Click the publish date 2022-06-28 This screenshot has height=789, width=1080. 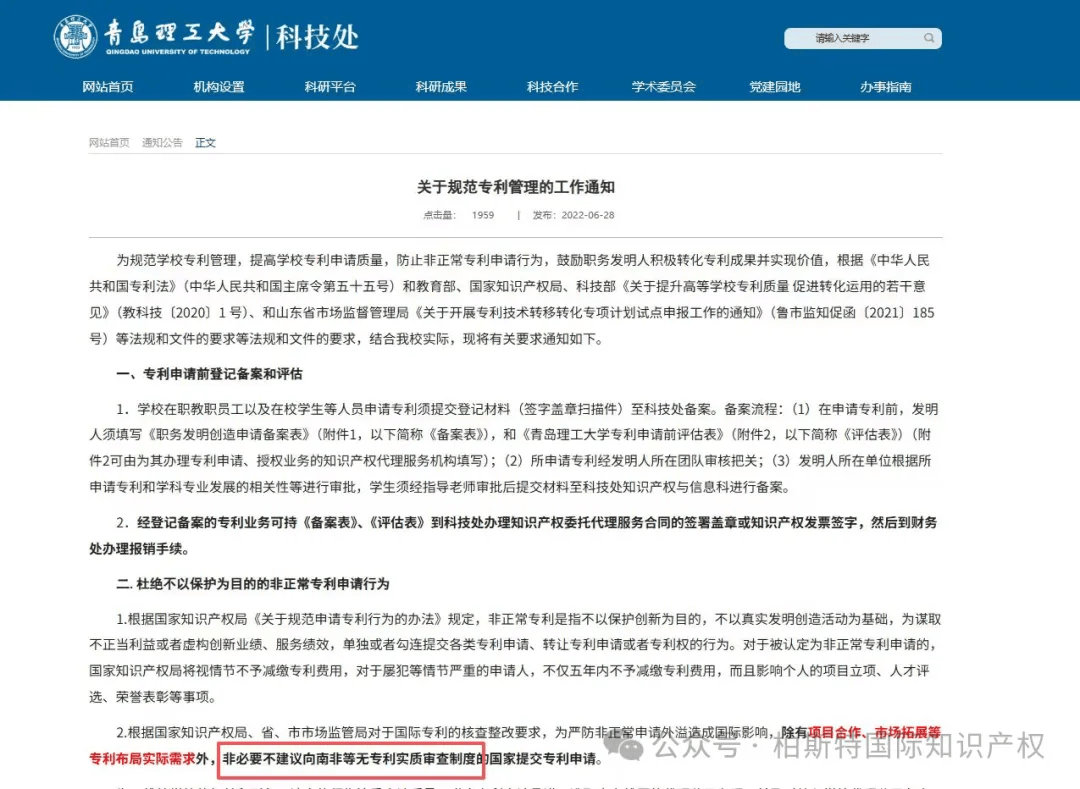pos(588,215)
